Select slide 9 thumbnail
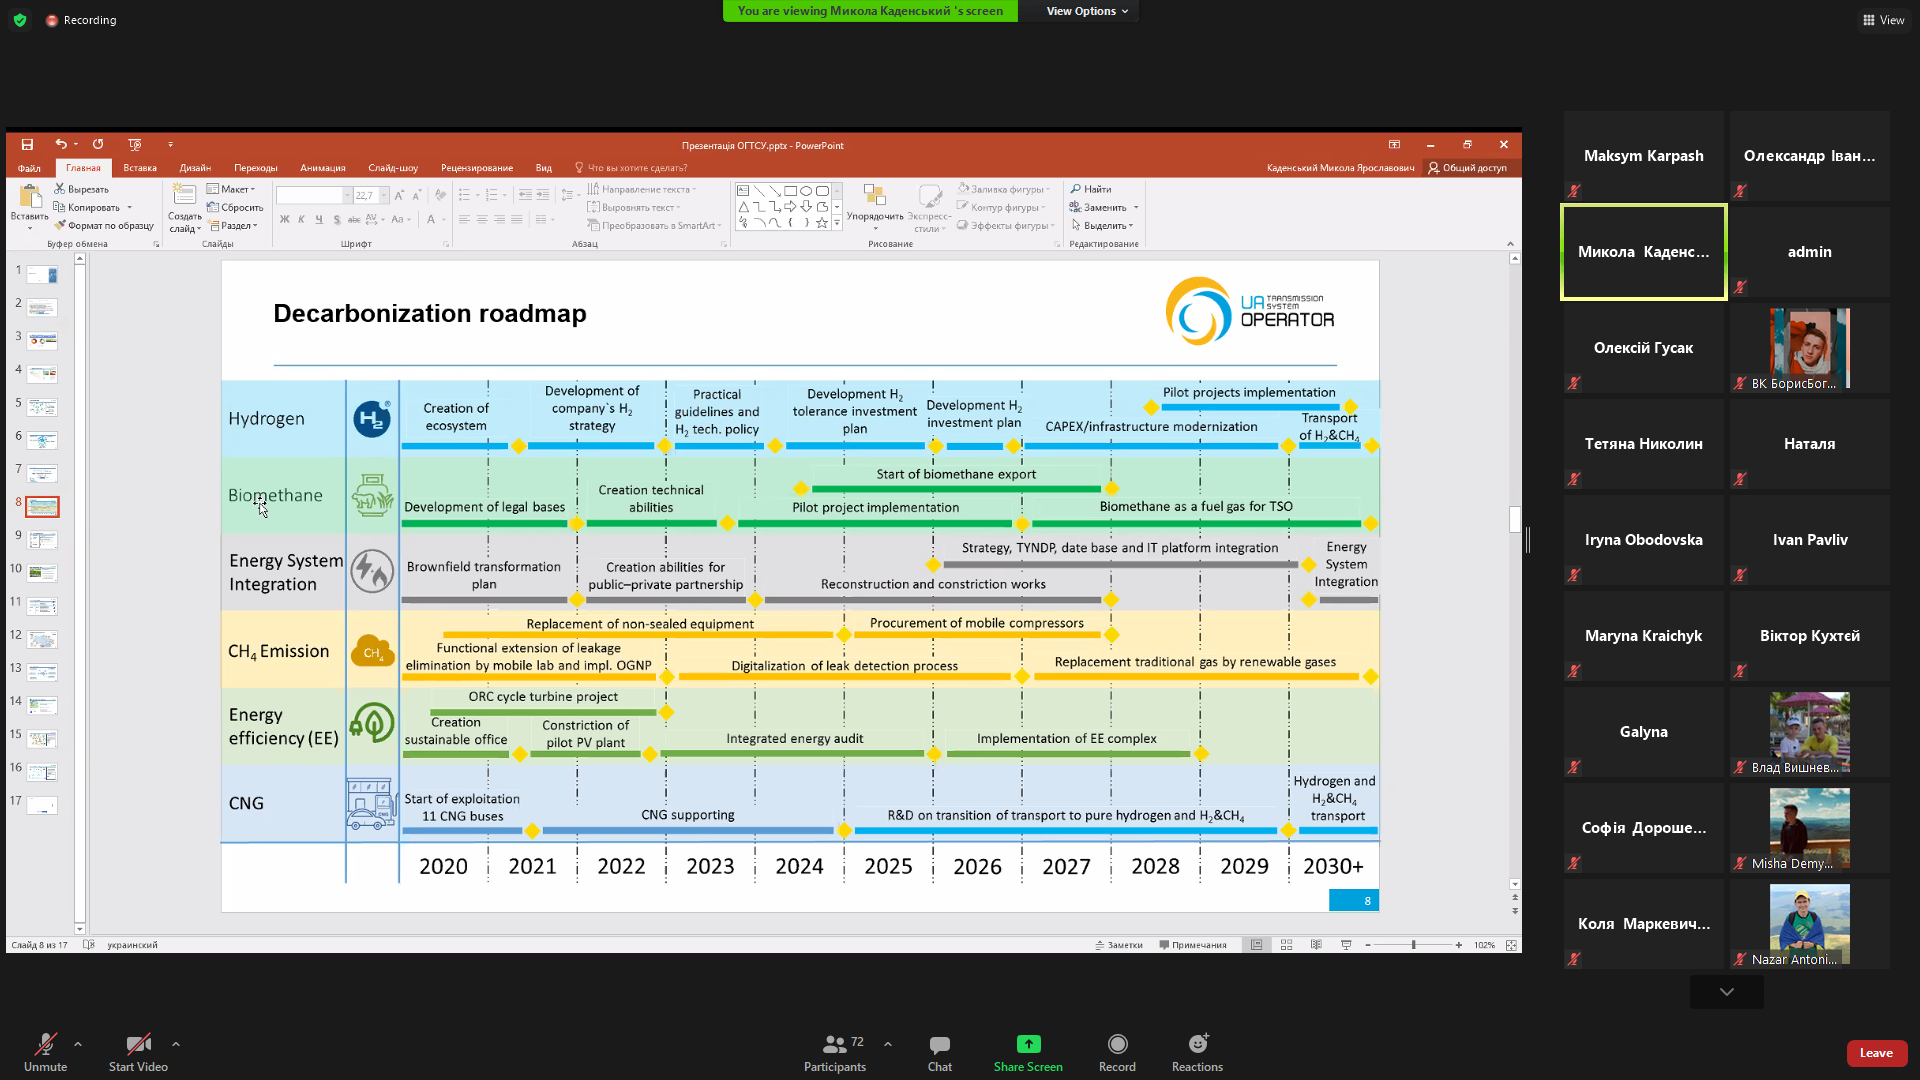This screenshot has width=1920, height=1080. click(x=42, y=540)
